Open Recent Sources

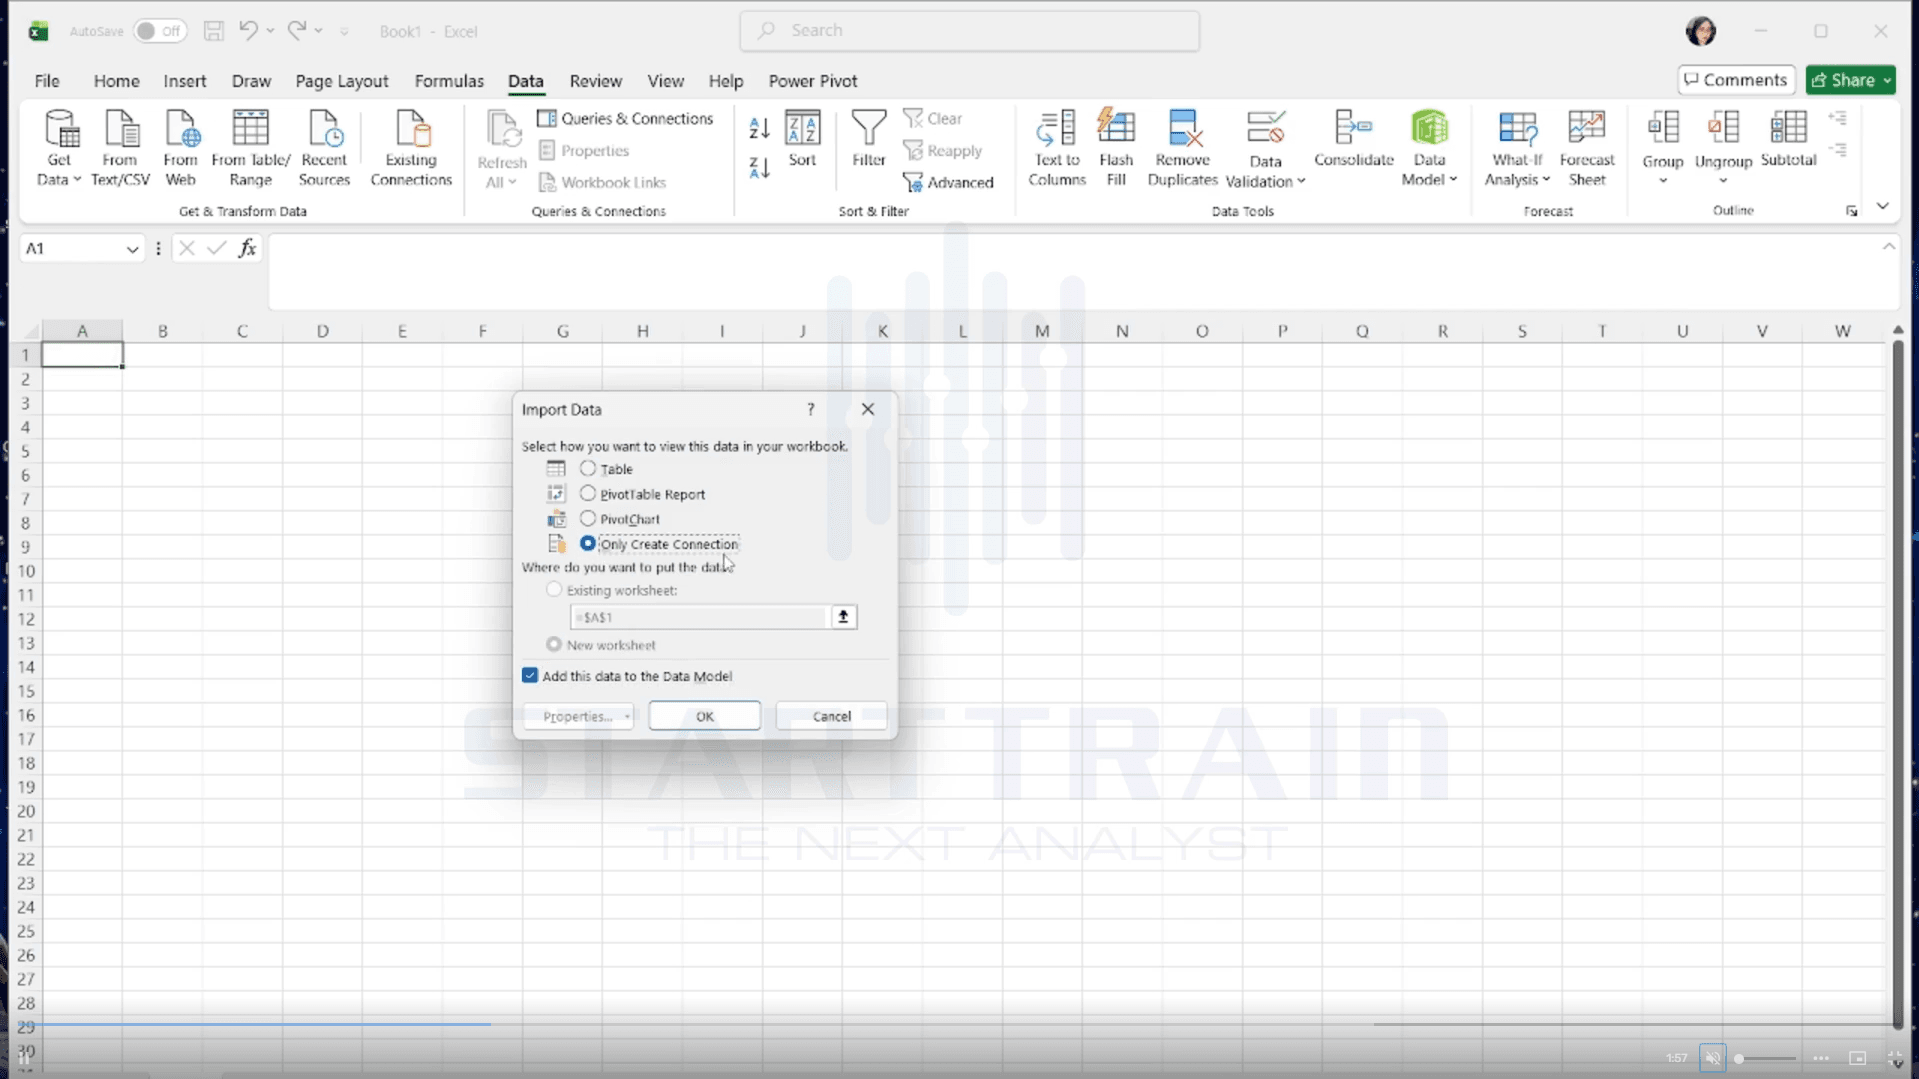[x=324, y=149]
